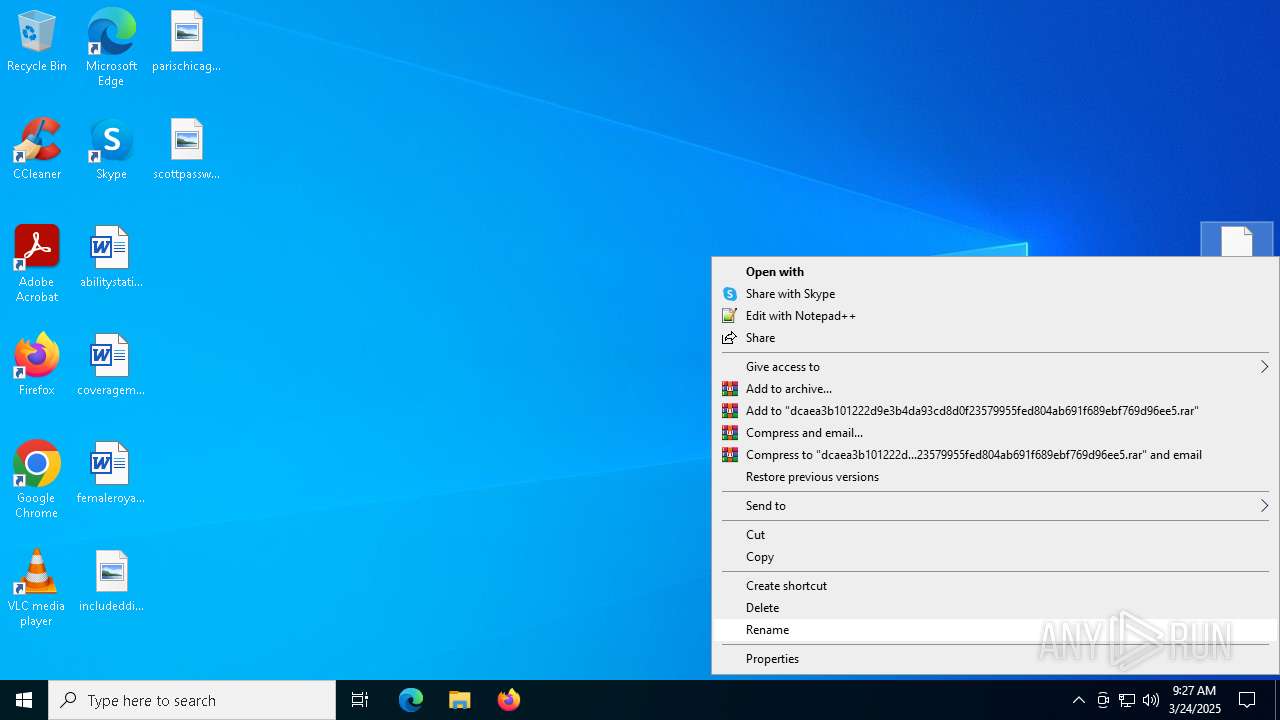
Task: Open the network status tray icon
Action: pos(1127,700)
